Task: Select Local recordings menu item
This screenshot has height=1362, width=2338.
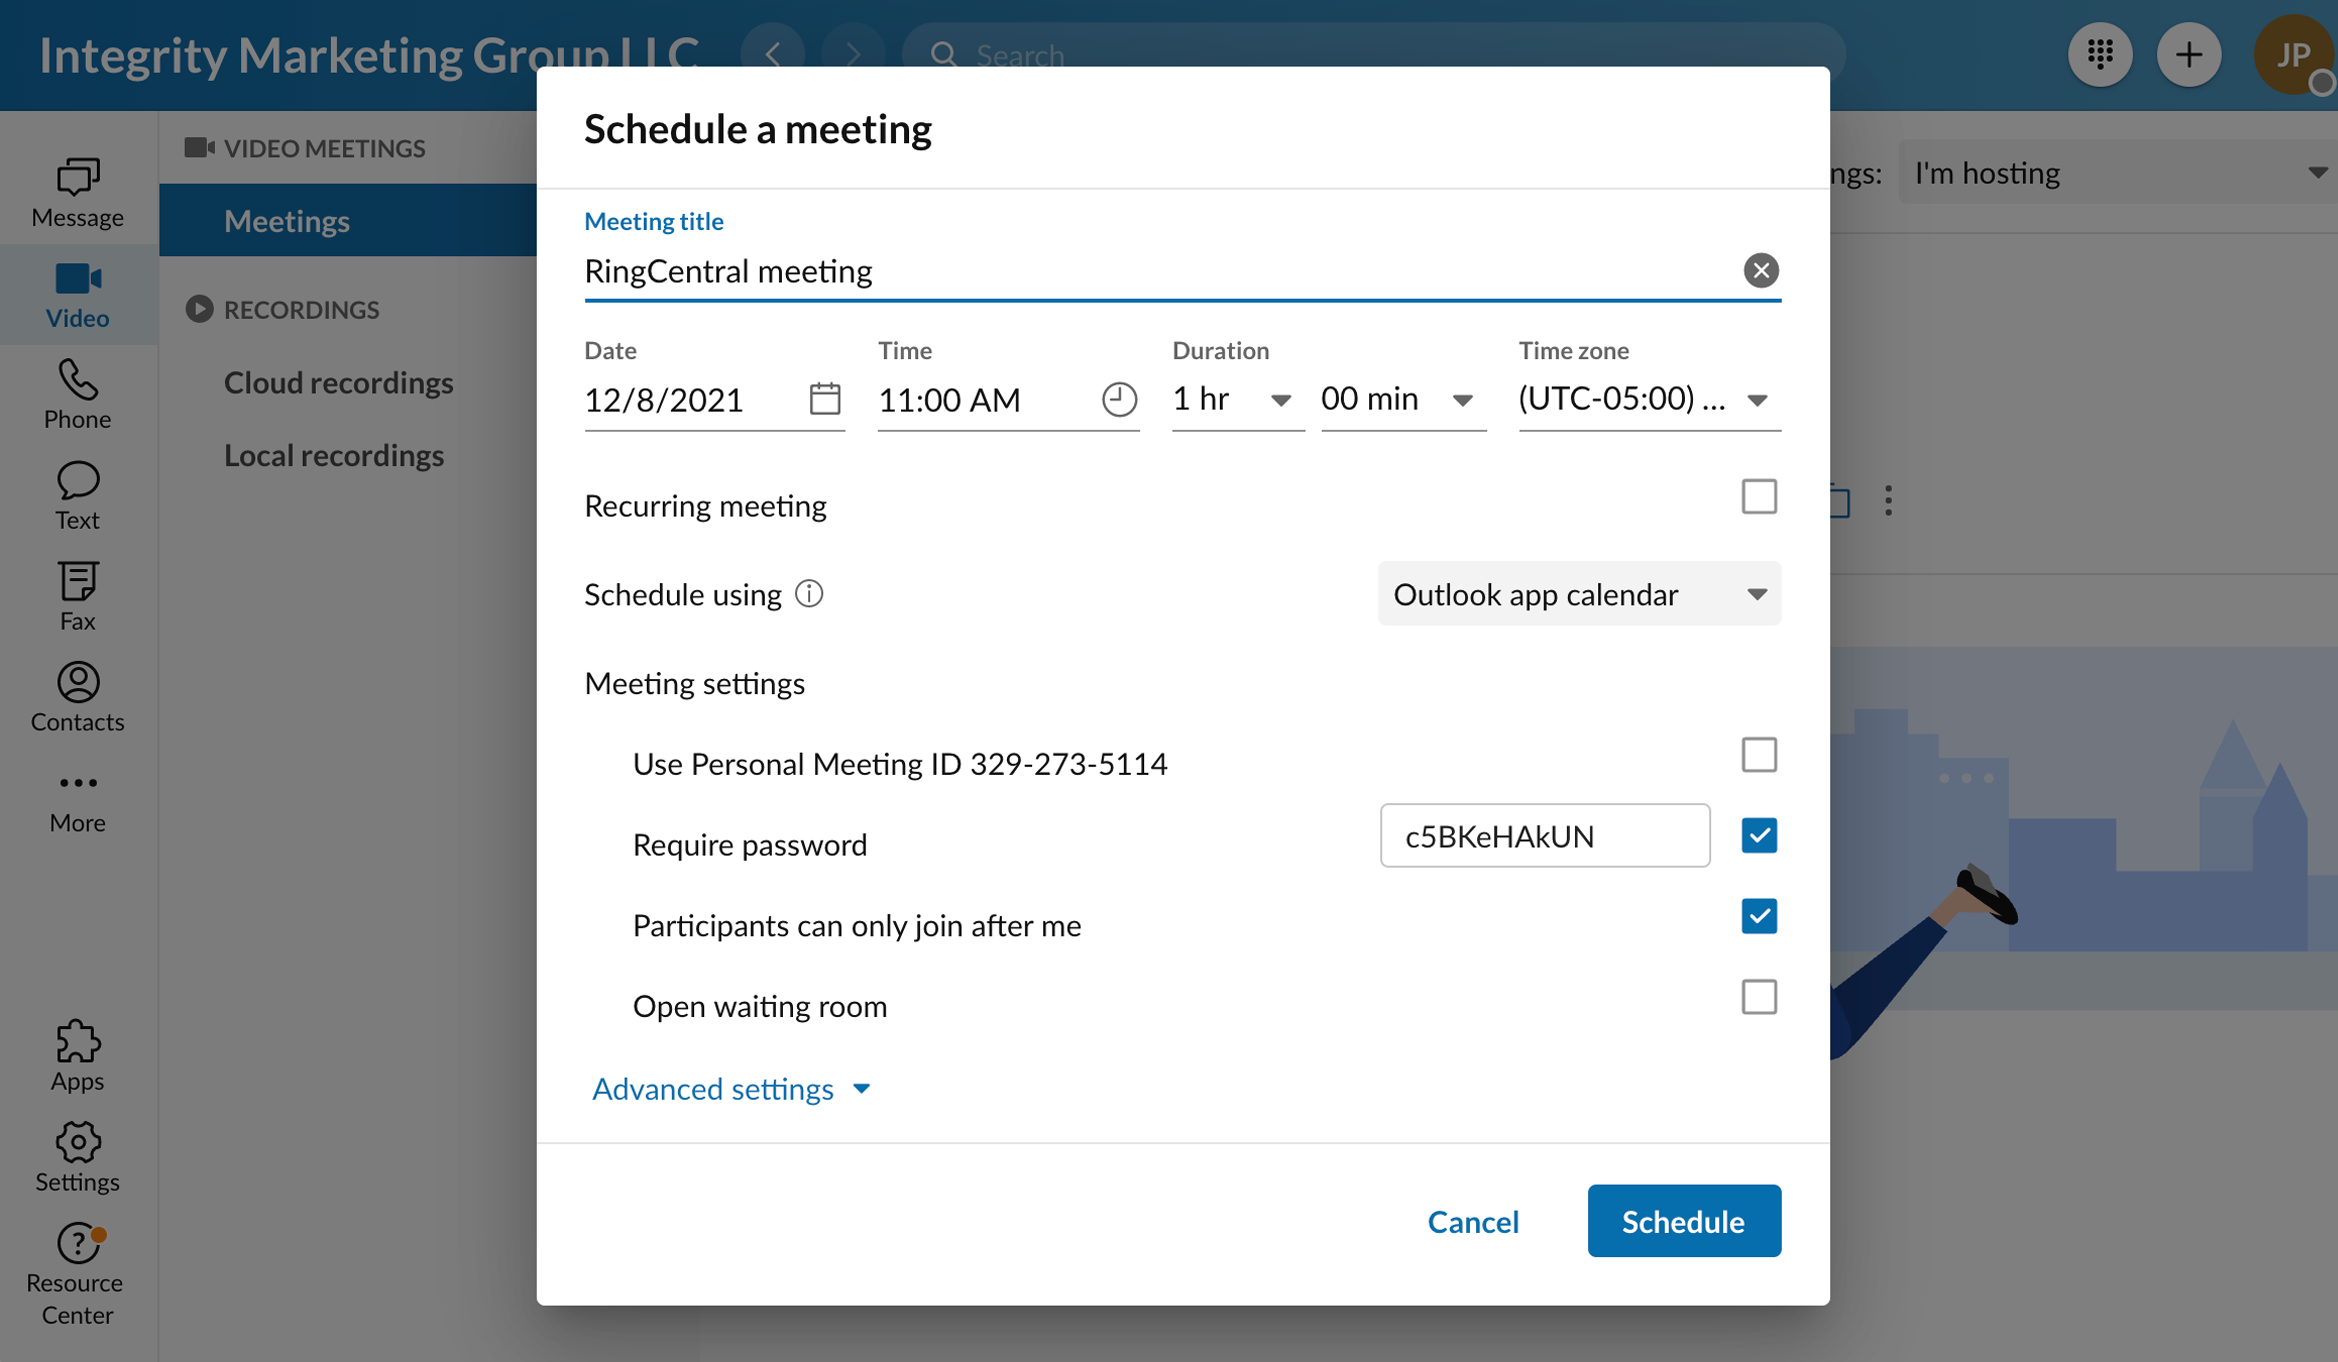Action: tap(333, 456)
